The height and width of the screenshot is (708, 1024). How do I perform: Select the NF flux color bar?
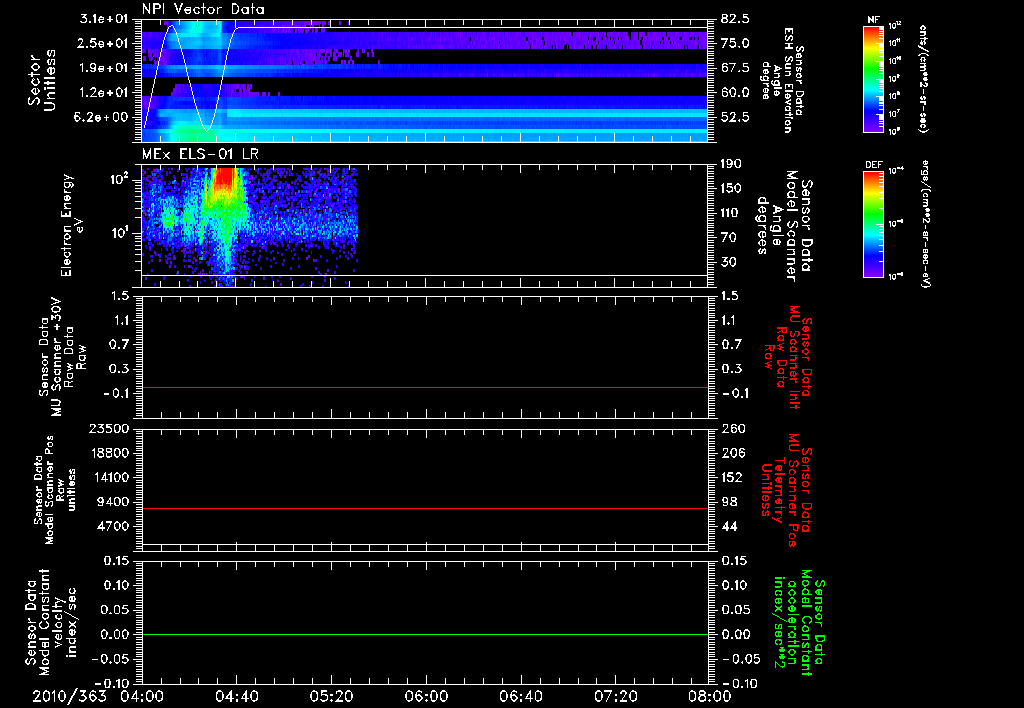click(874, 79)
